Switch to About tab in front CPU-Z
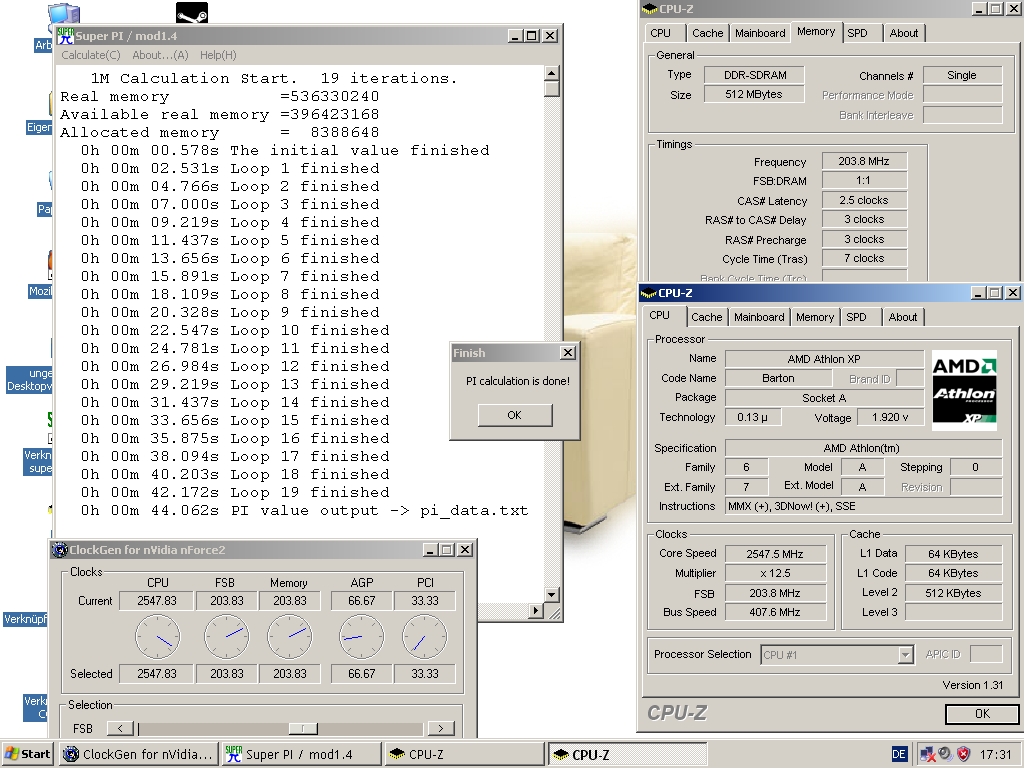Screen dimensions: 1024x768 [903, 317]
